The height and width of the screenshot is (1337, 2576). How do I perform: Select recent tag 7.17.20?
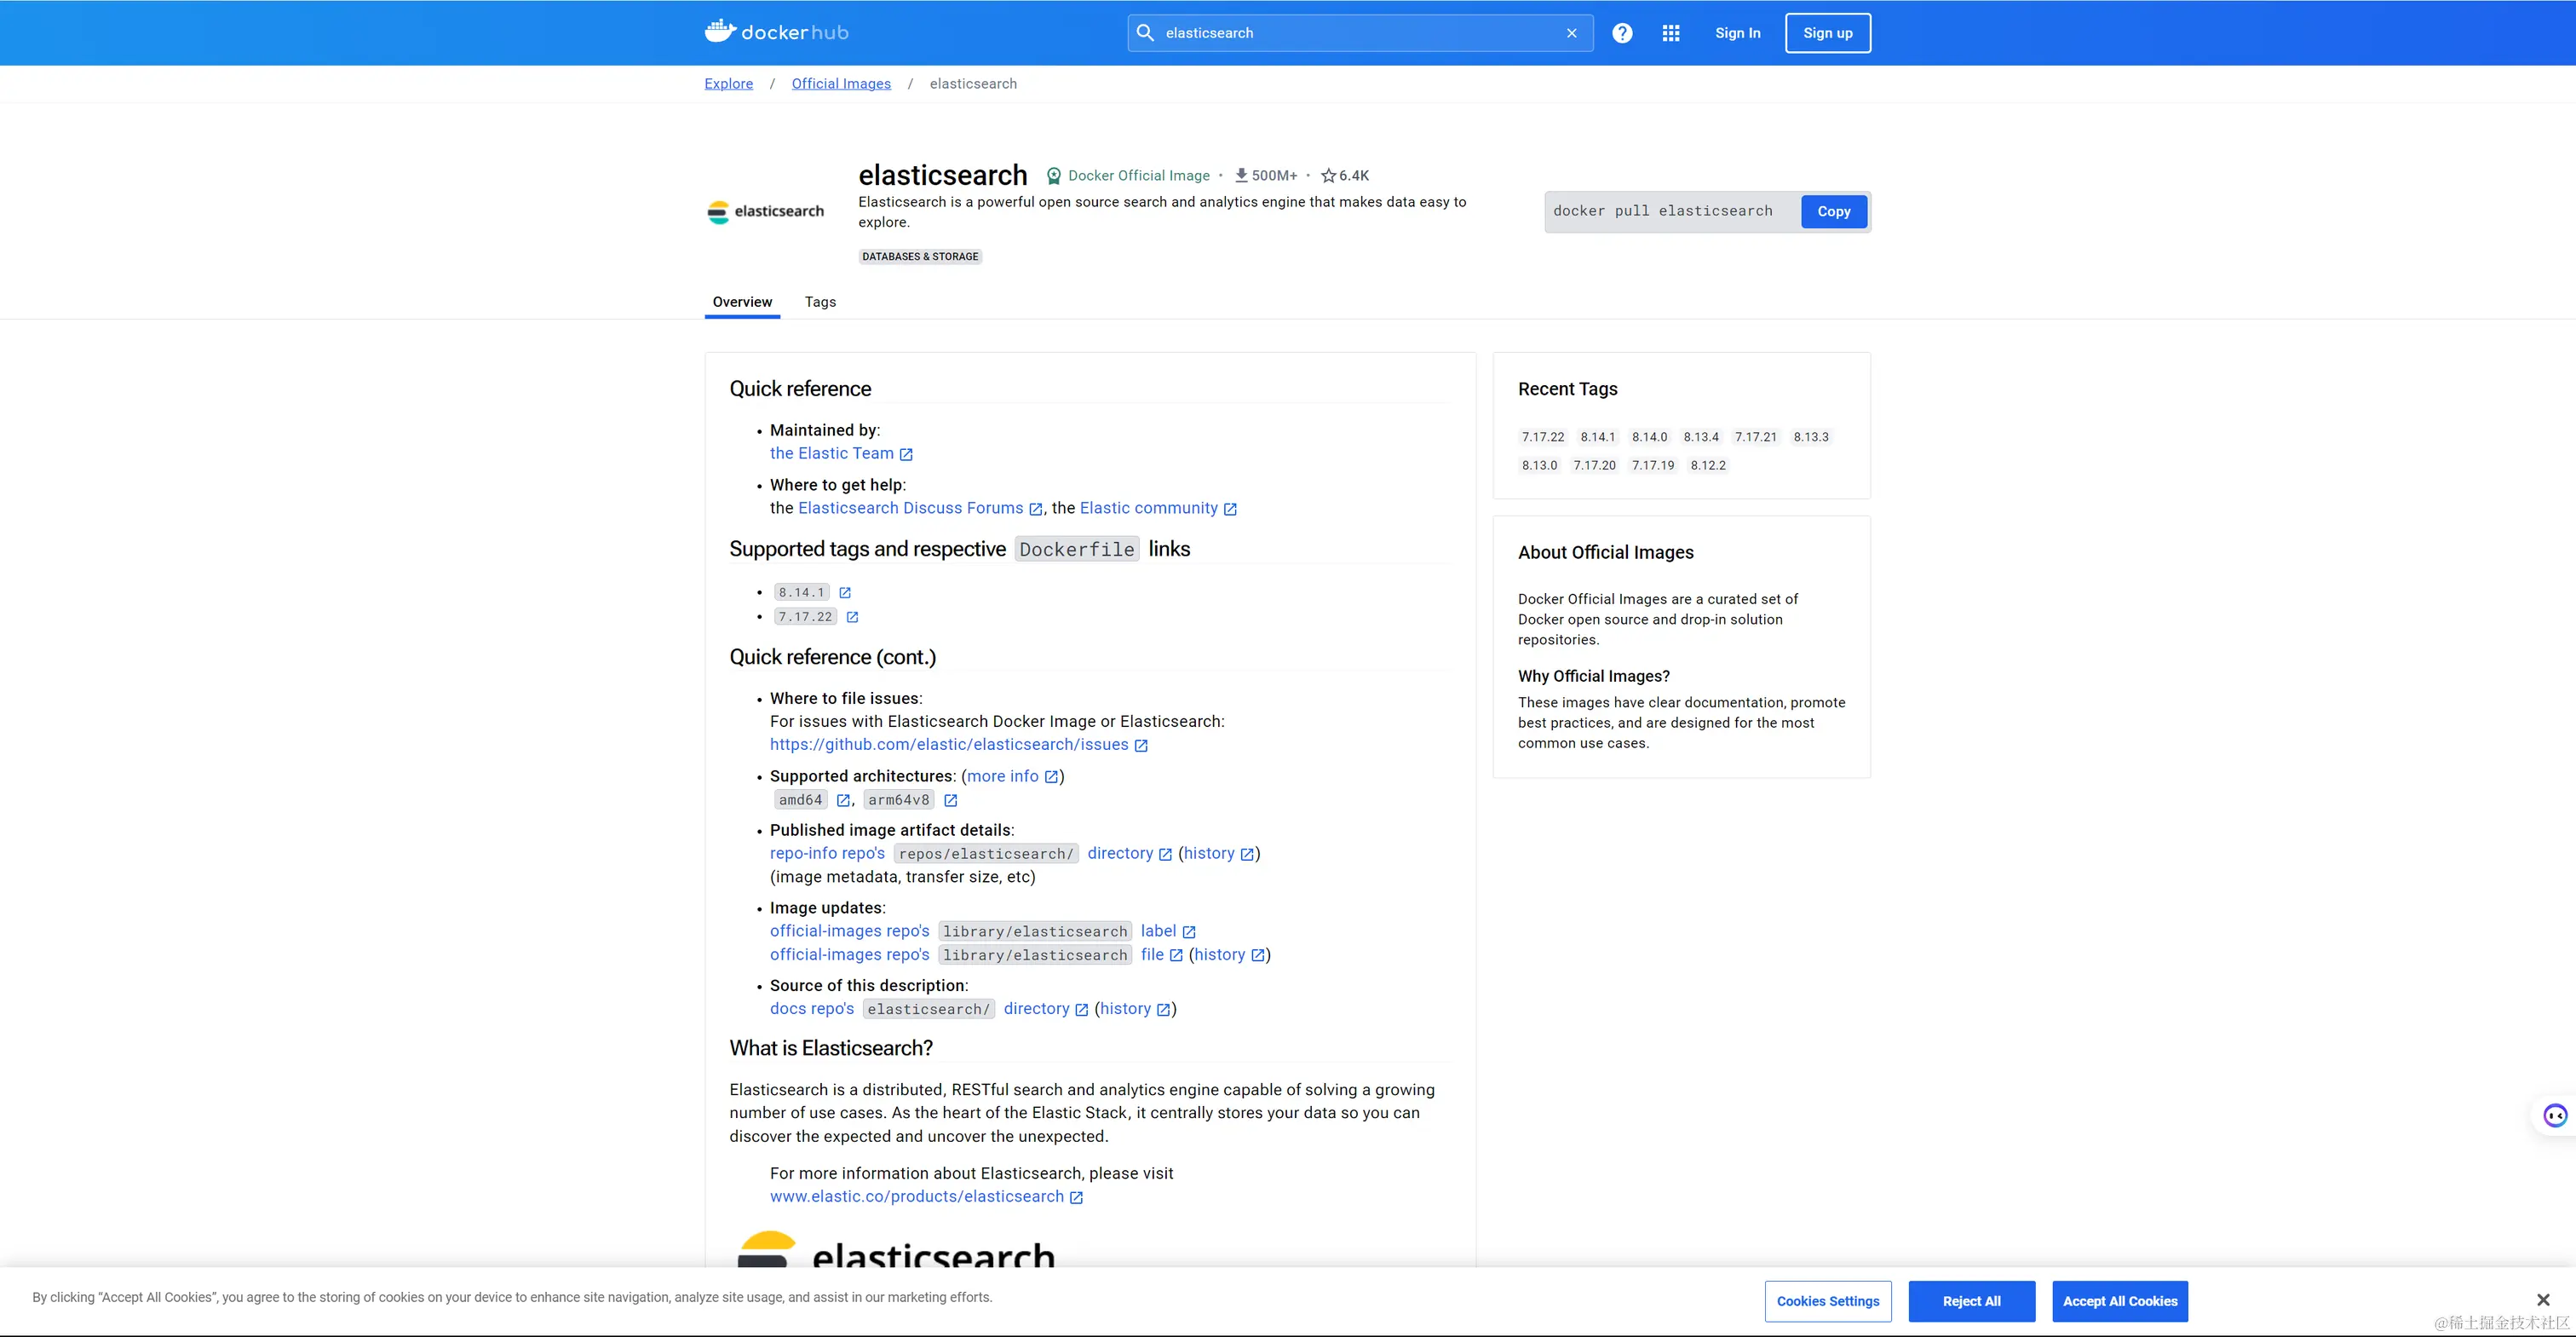coord(1594,466)
